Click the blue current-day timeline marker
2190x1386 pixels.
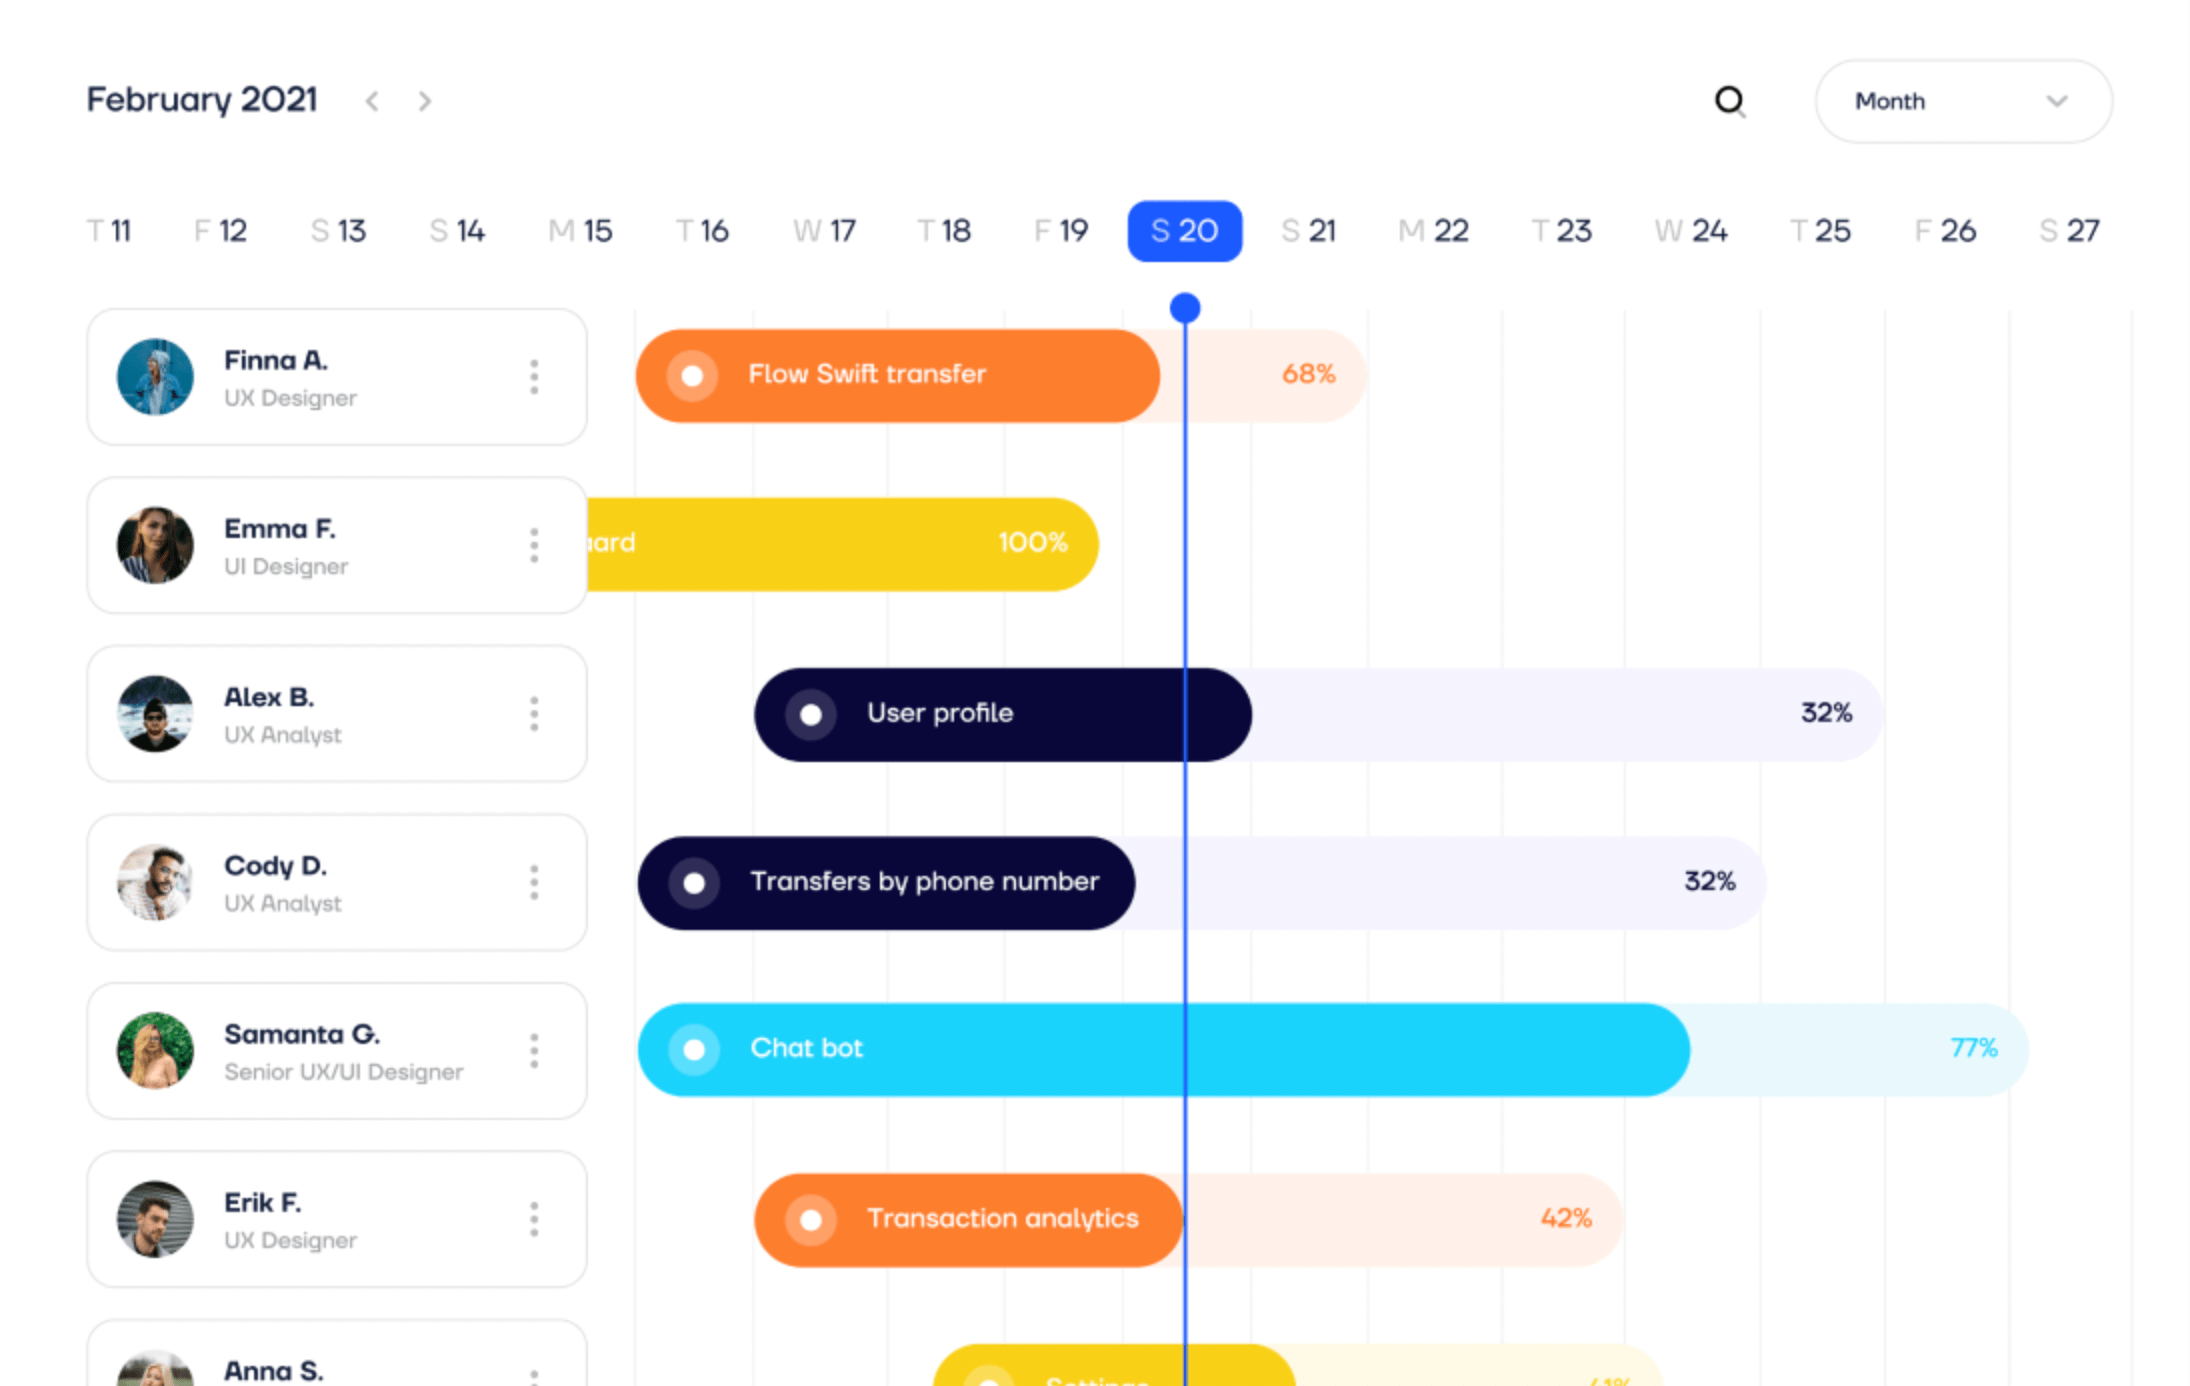(x=1185, y=308)
